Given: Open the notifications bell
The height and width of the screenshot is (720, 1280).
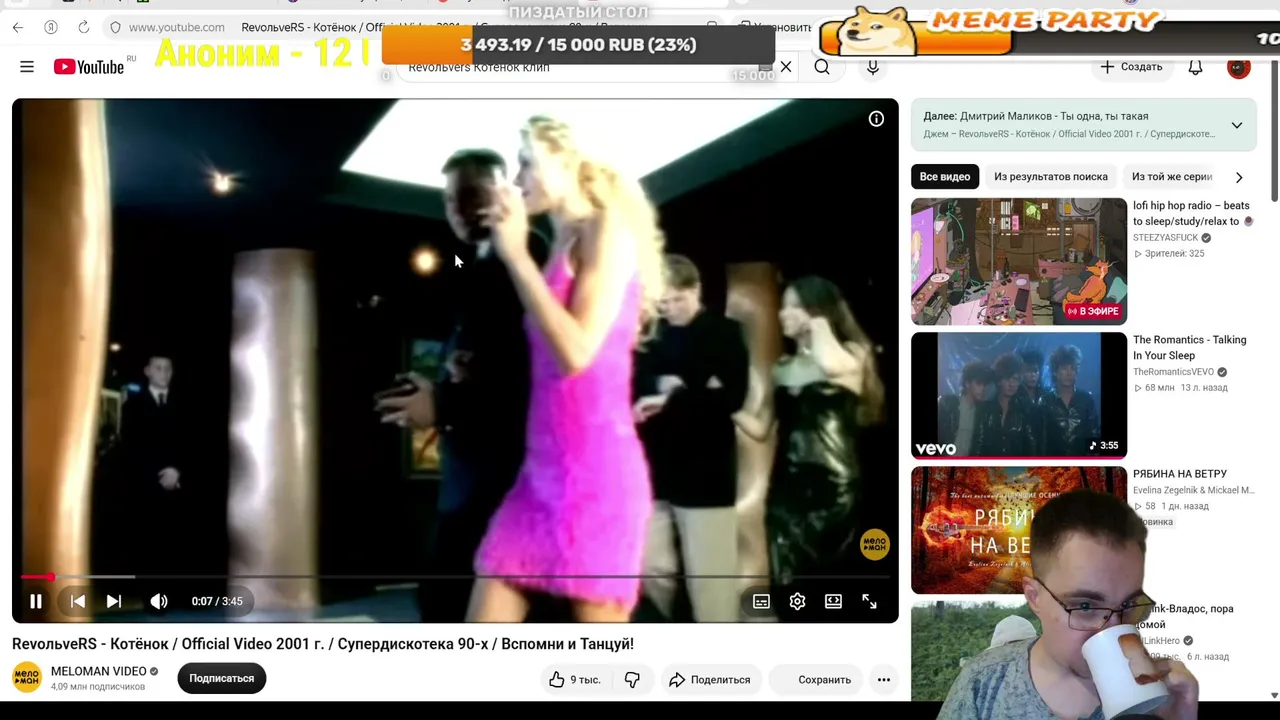Looking at the screenshot, I should pos(1195,67).
